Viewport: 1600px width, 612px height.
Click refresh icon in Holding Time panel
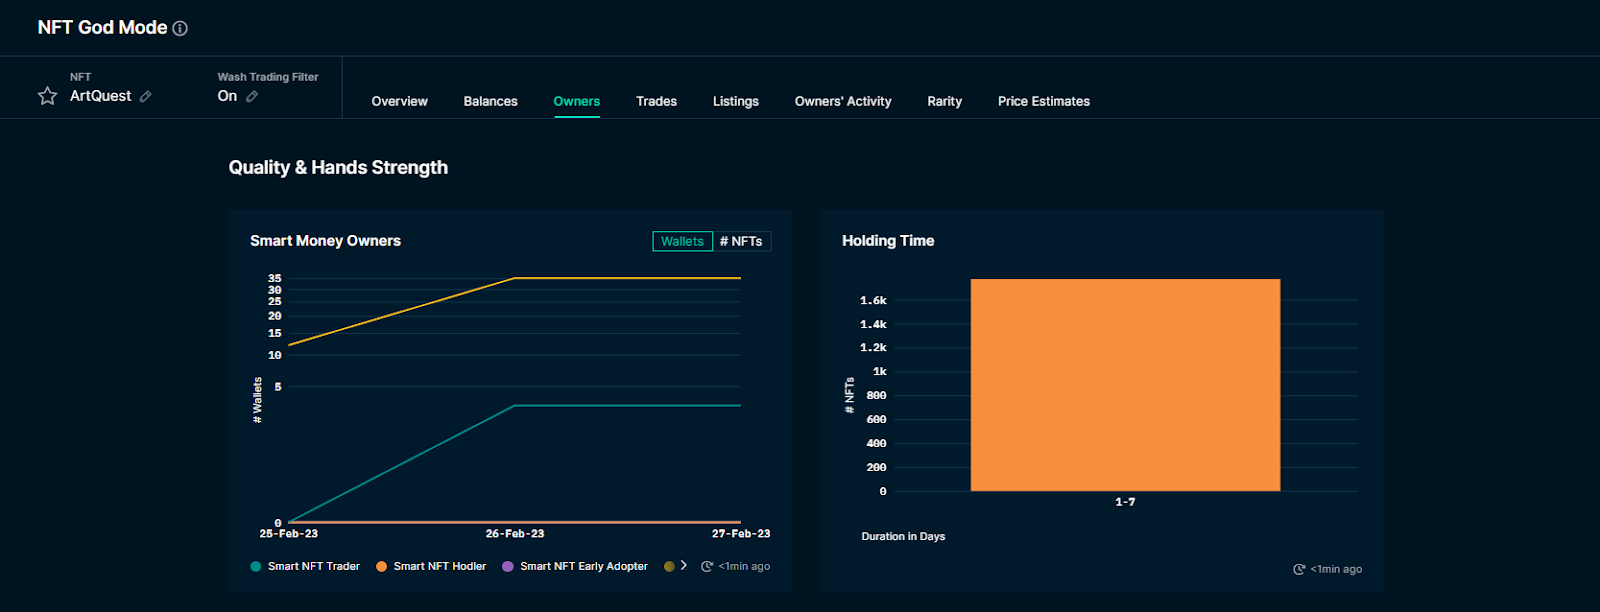click(1299, 569)
